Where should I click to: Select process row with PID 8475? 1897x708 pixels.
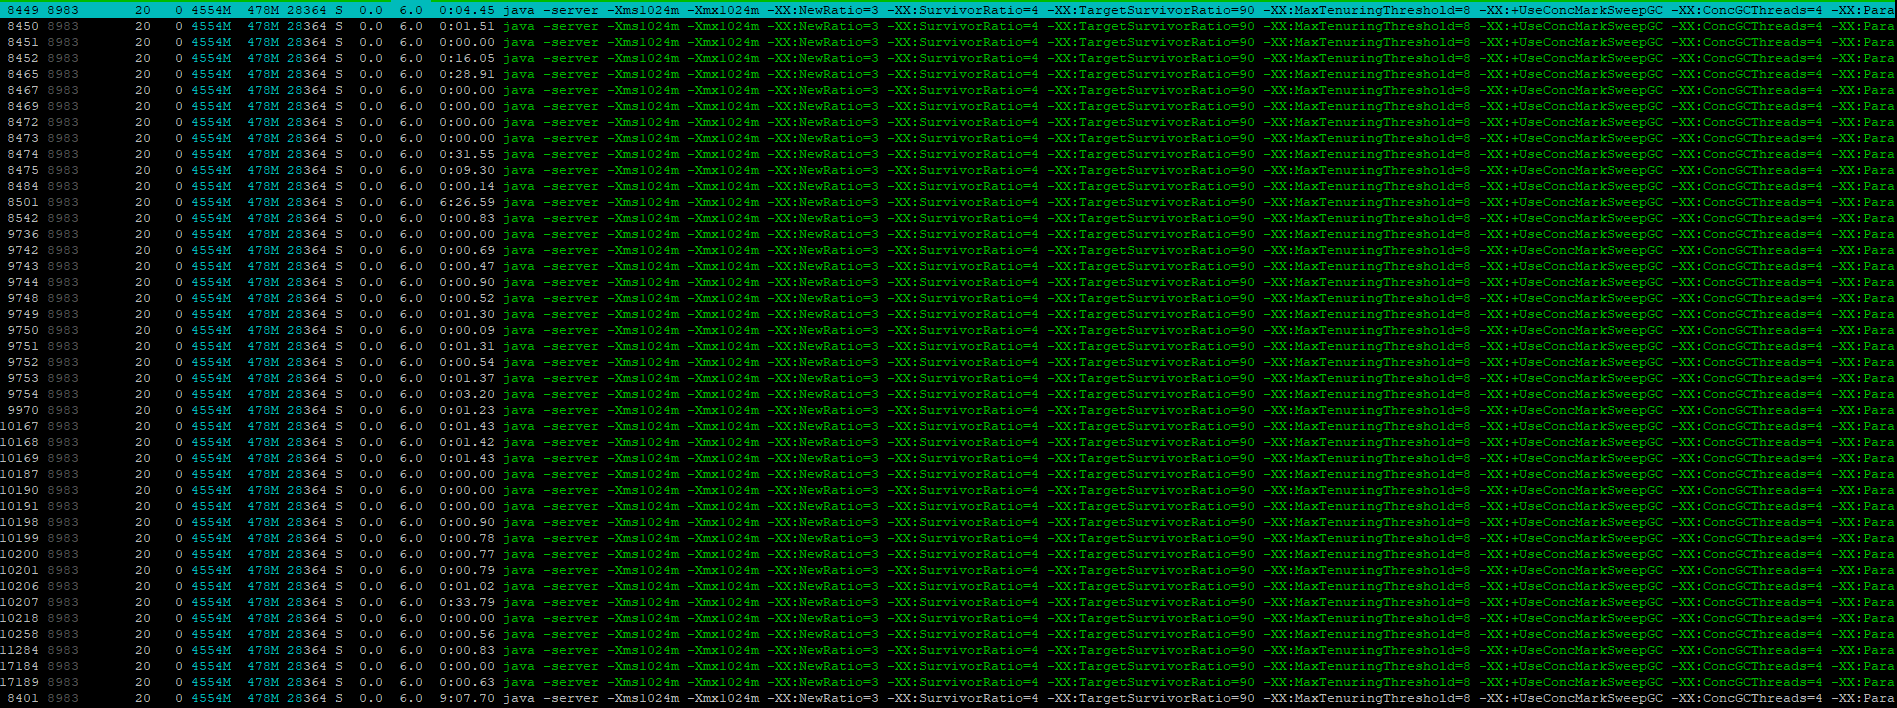(948, 170)
